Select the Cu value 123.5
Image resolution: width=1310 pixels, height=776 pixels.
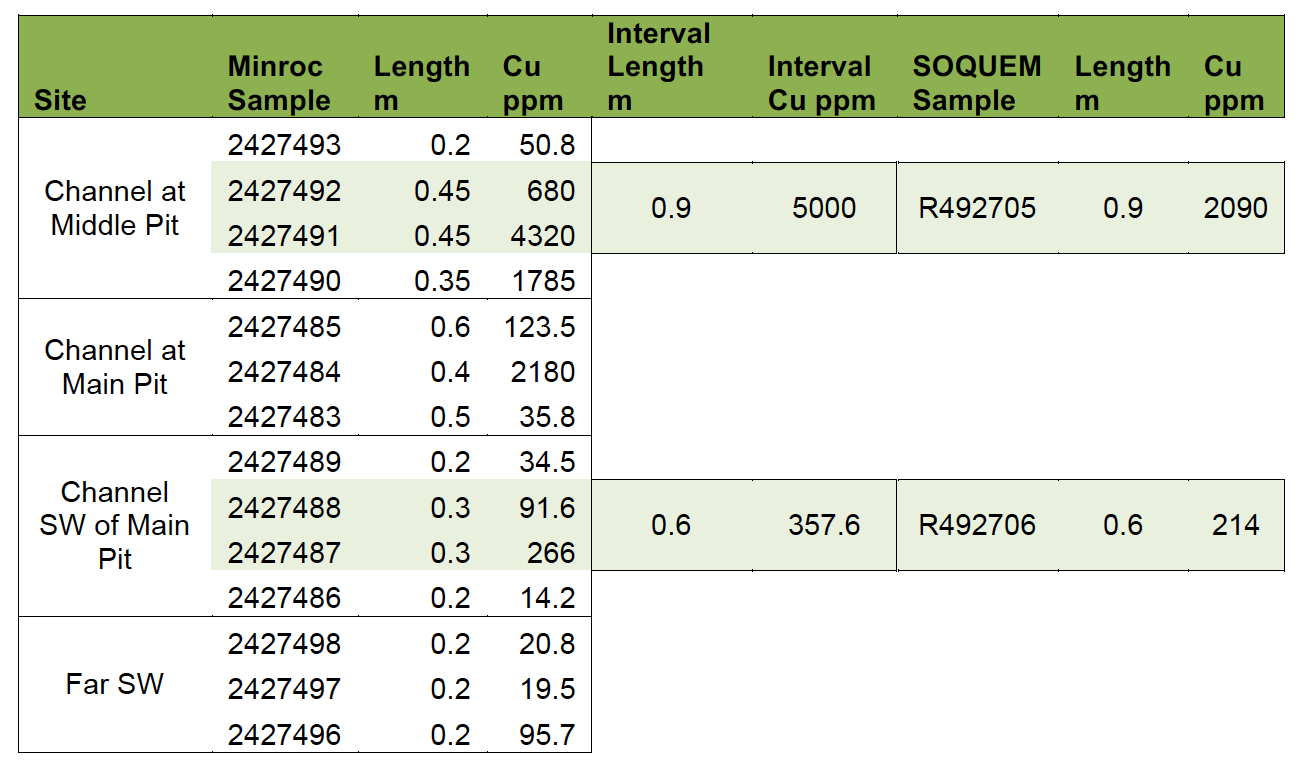pyautogui.click(x=540, y=327)
